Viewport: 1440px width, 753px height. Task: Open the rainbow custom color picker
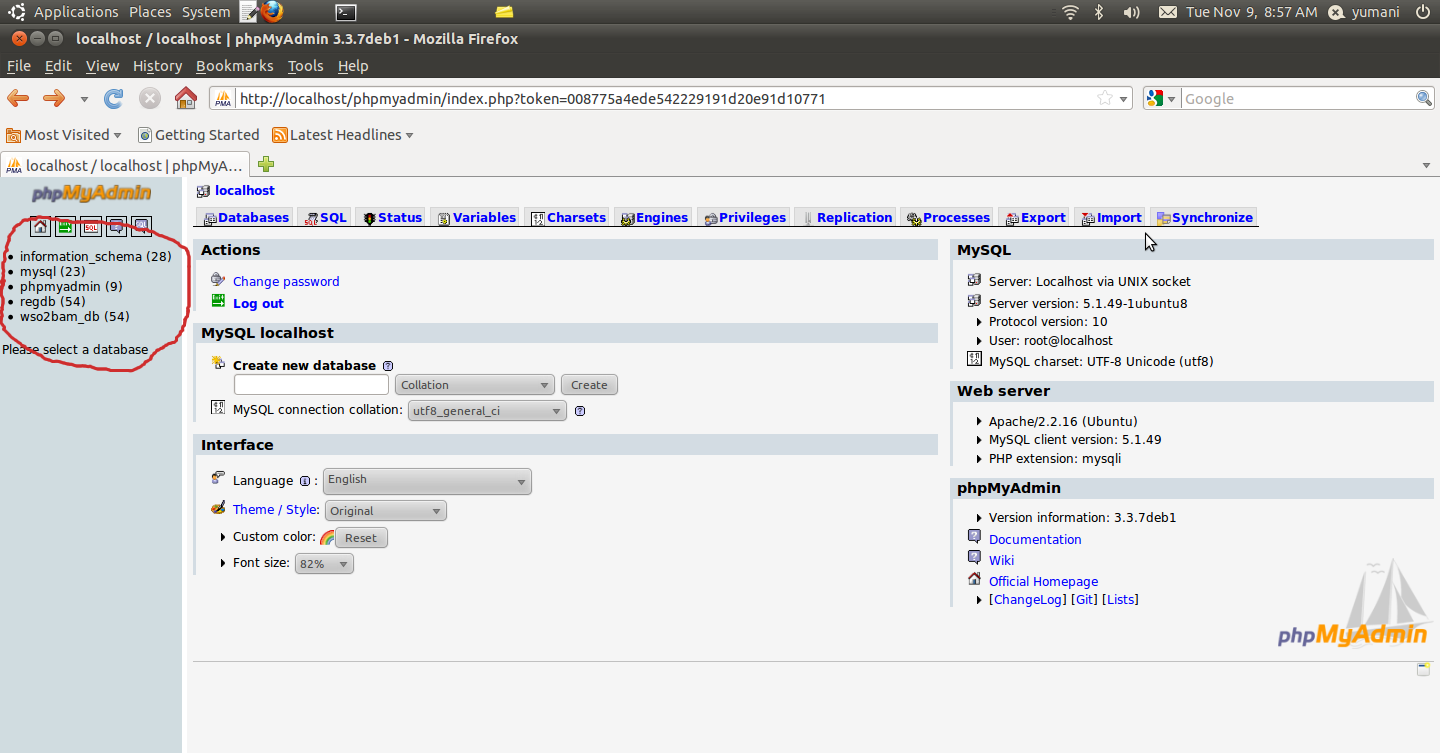point(327,537)
